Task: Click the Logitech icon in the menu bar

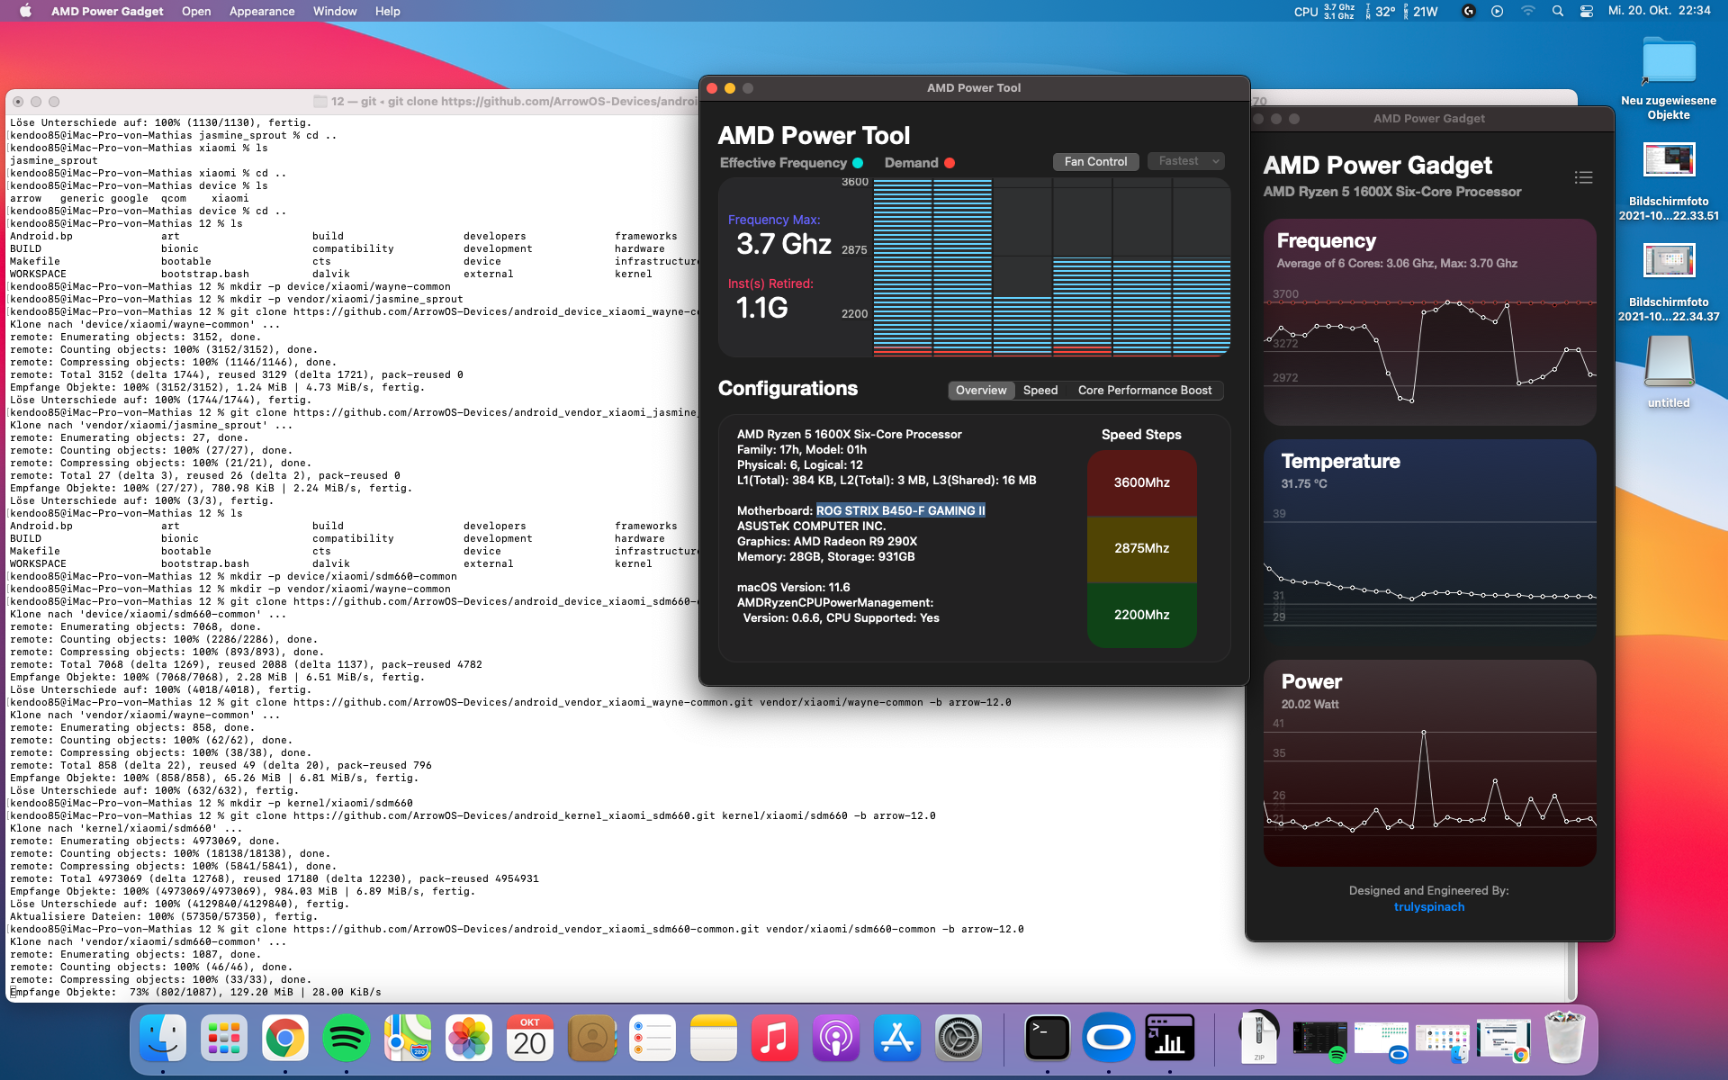Action: coord(1468,11)
